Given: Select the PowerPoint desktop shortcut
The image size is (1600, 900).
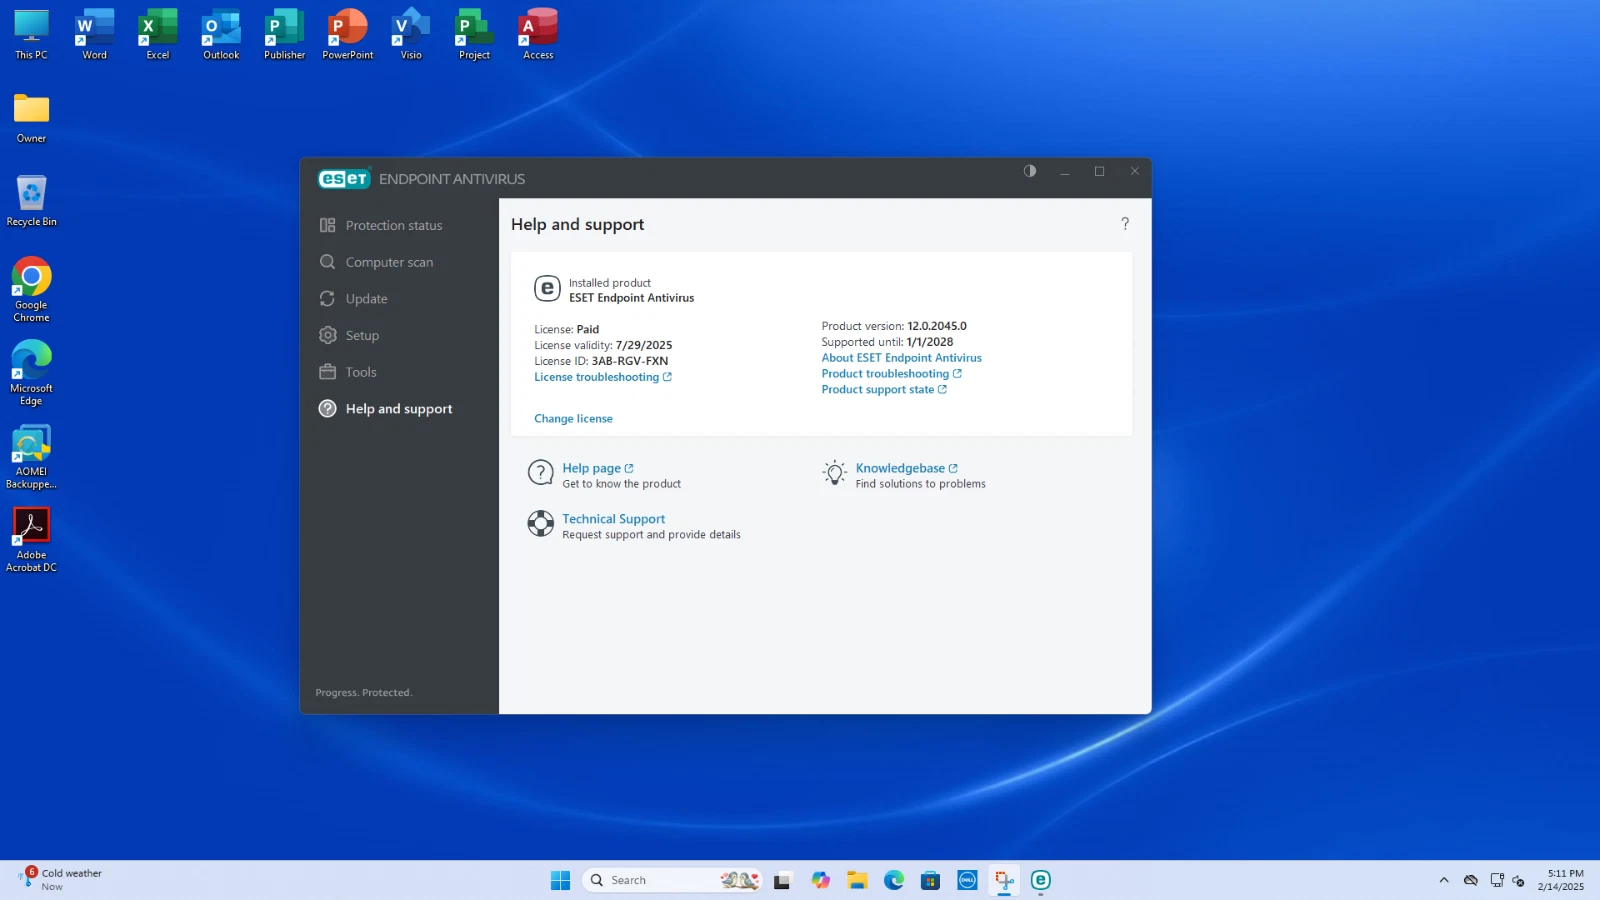Looking at the screenshot, I should coord(348,35).
